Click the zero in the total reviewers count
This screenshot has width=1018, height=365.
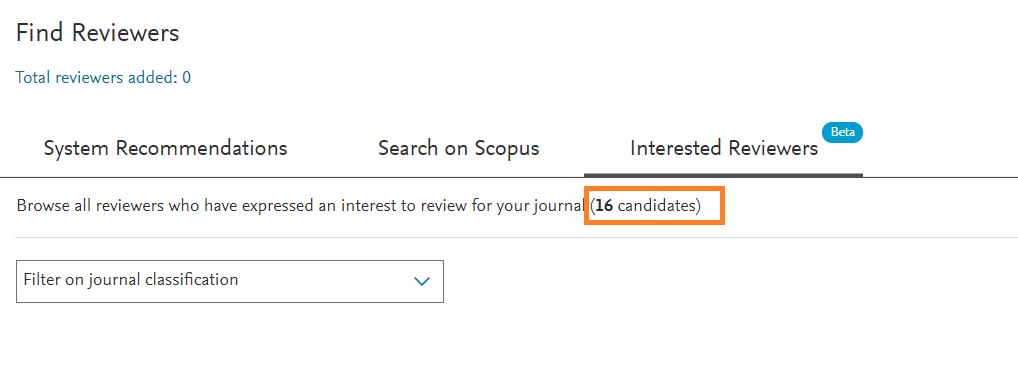click(x=186, y=78)
